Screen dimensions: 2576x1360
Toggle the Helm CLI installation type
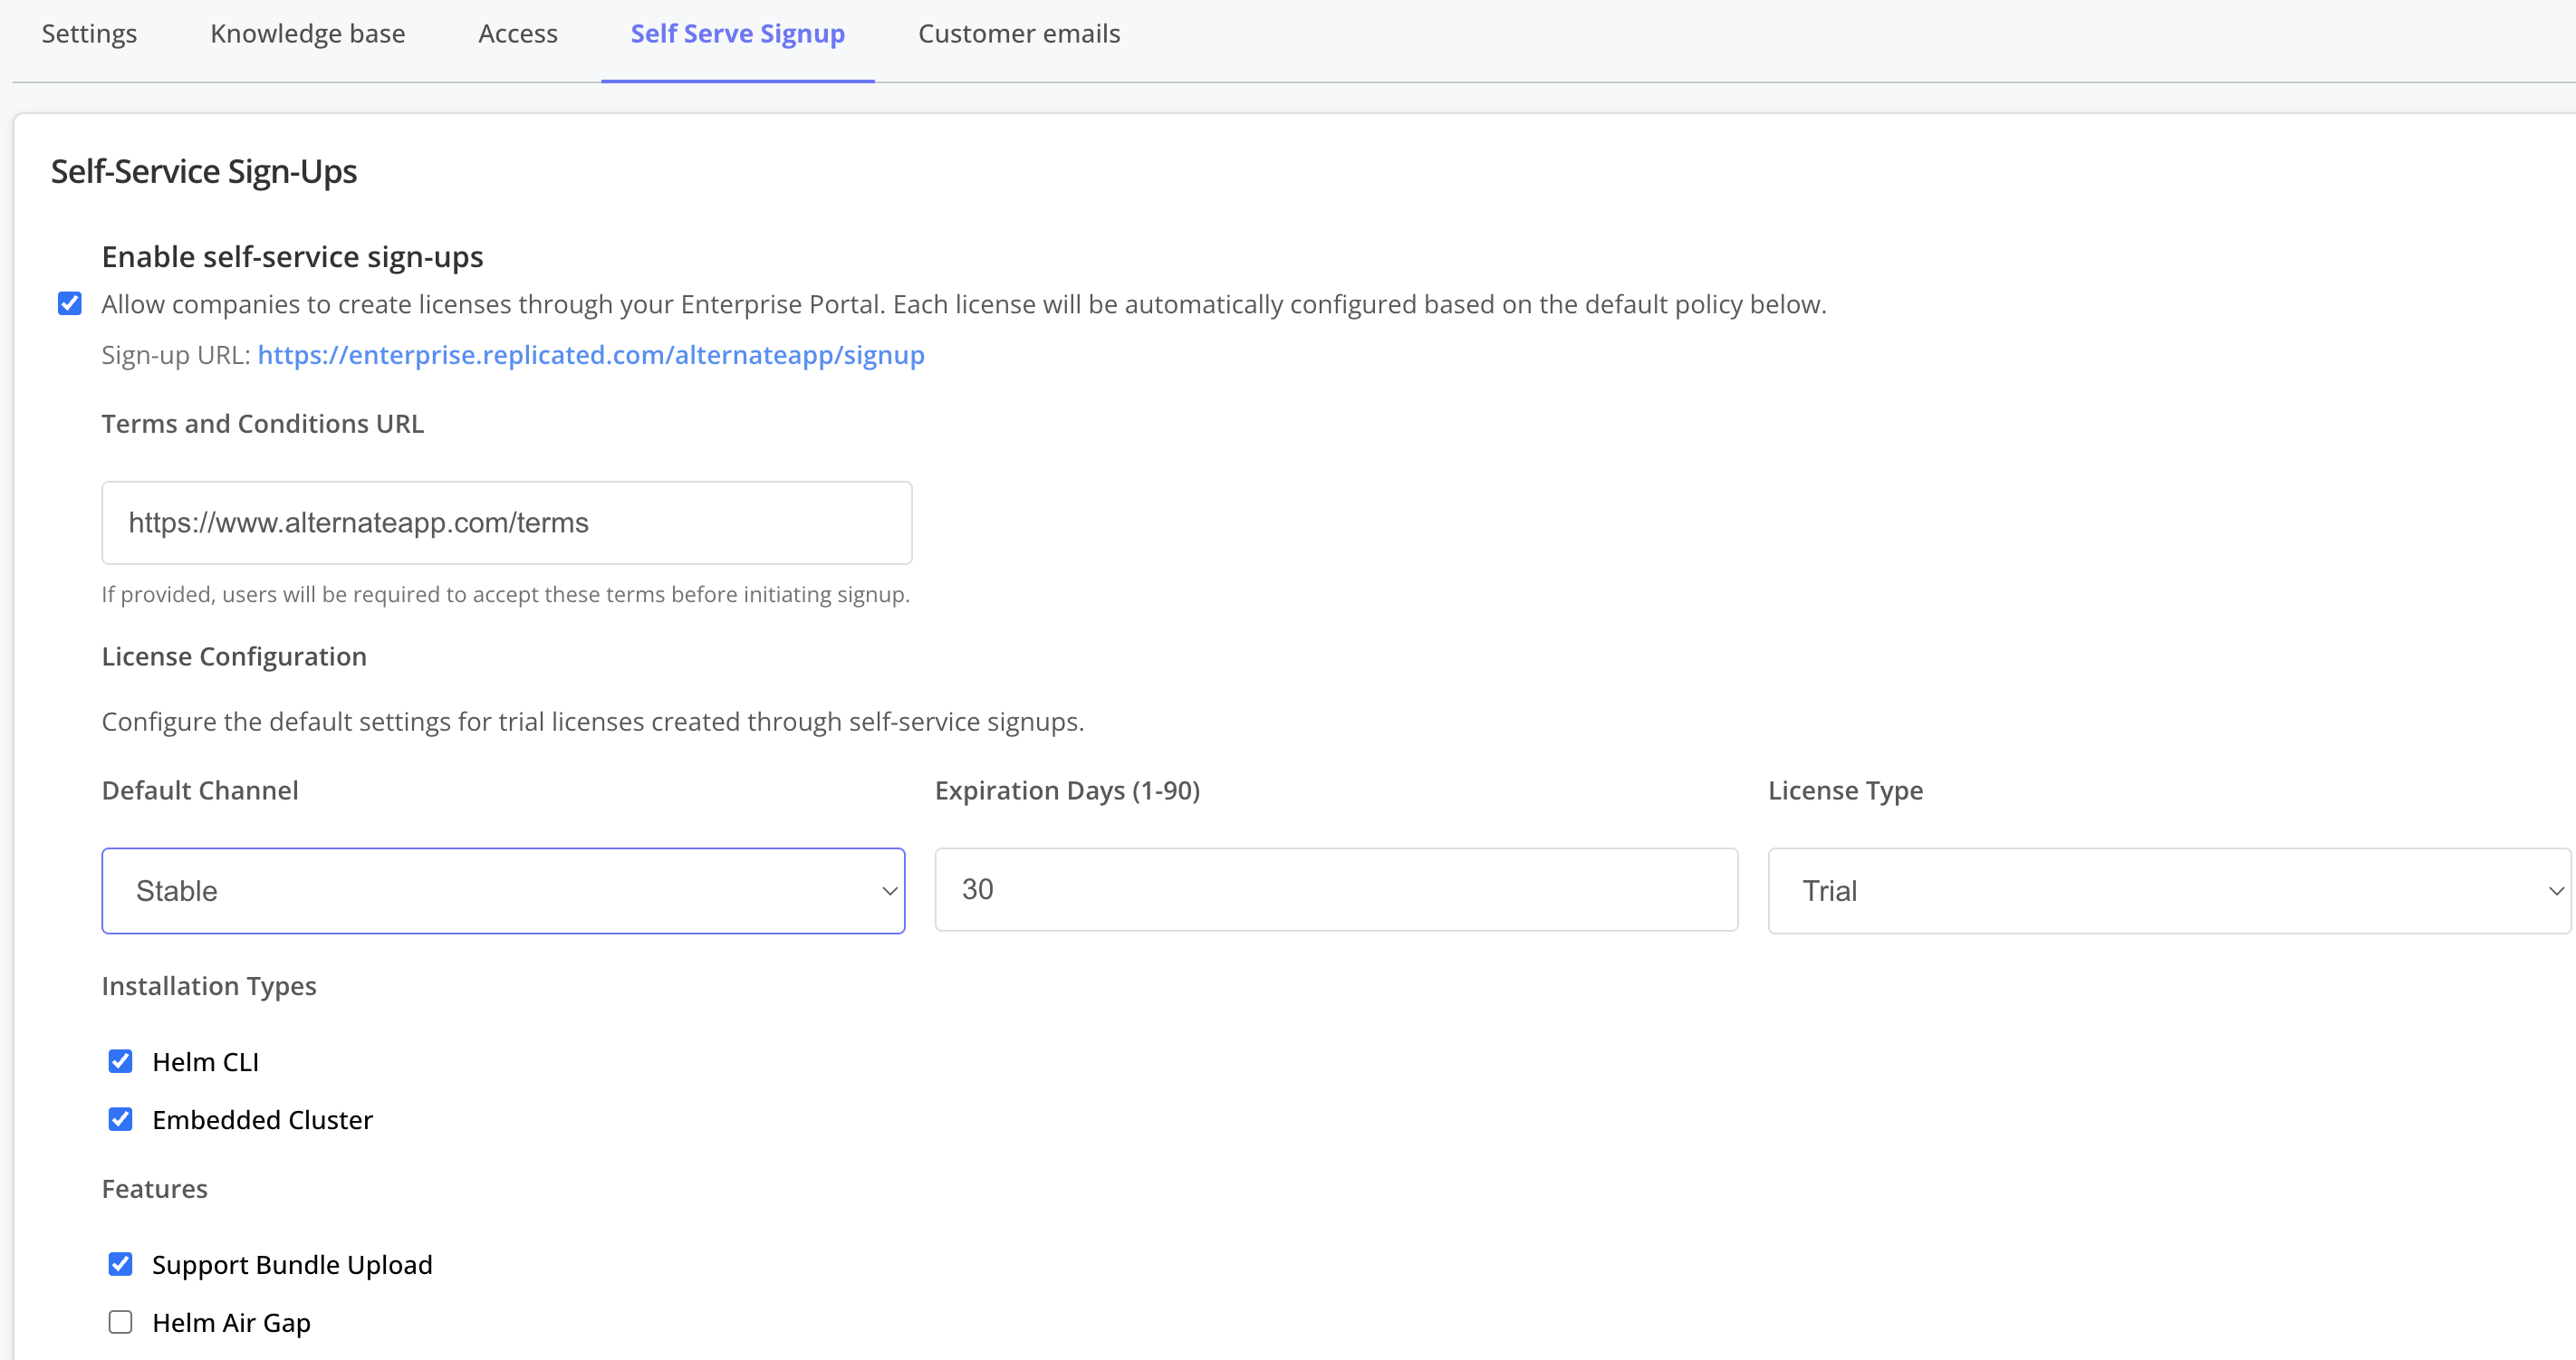pyautogui.click(x=120, y=1061)
